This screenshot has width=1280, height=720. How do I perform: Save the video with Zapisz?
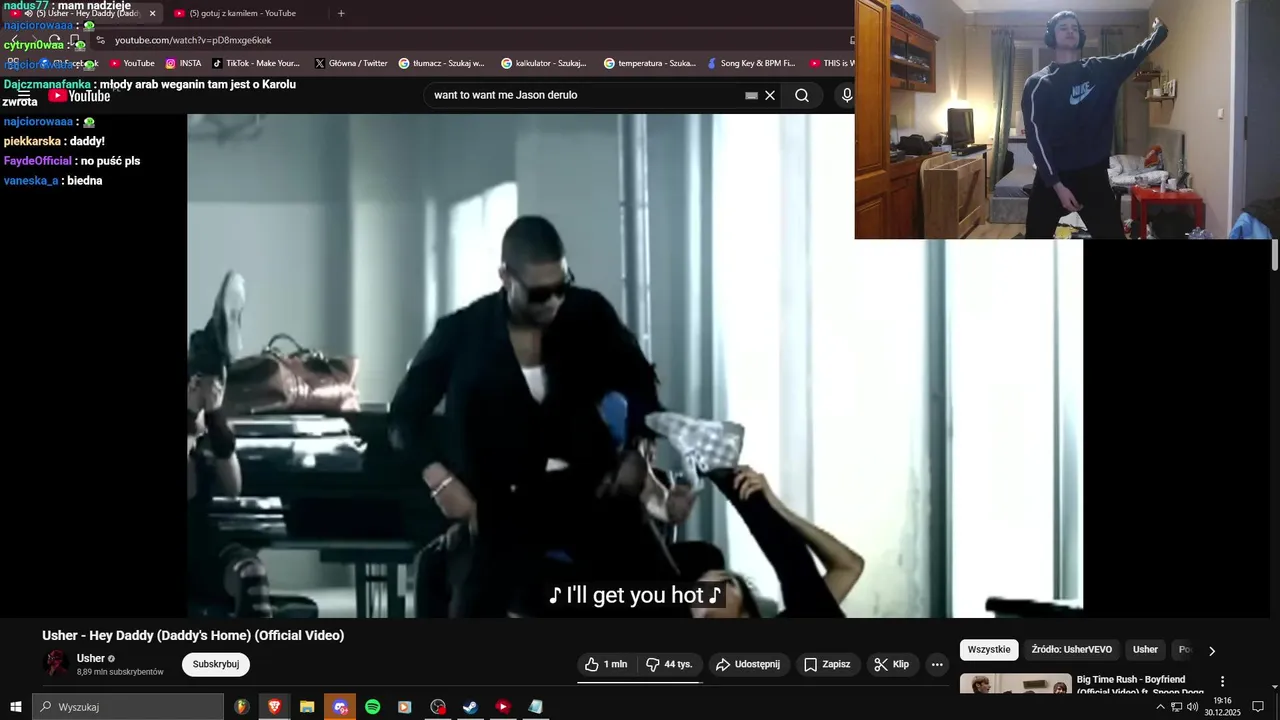tap(827, 664)
